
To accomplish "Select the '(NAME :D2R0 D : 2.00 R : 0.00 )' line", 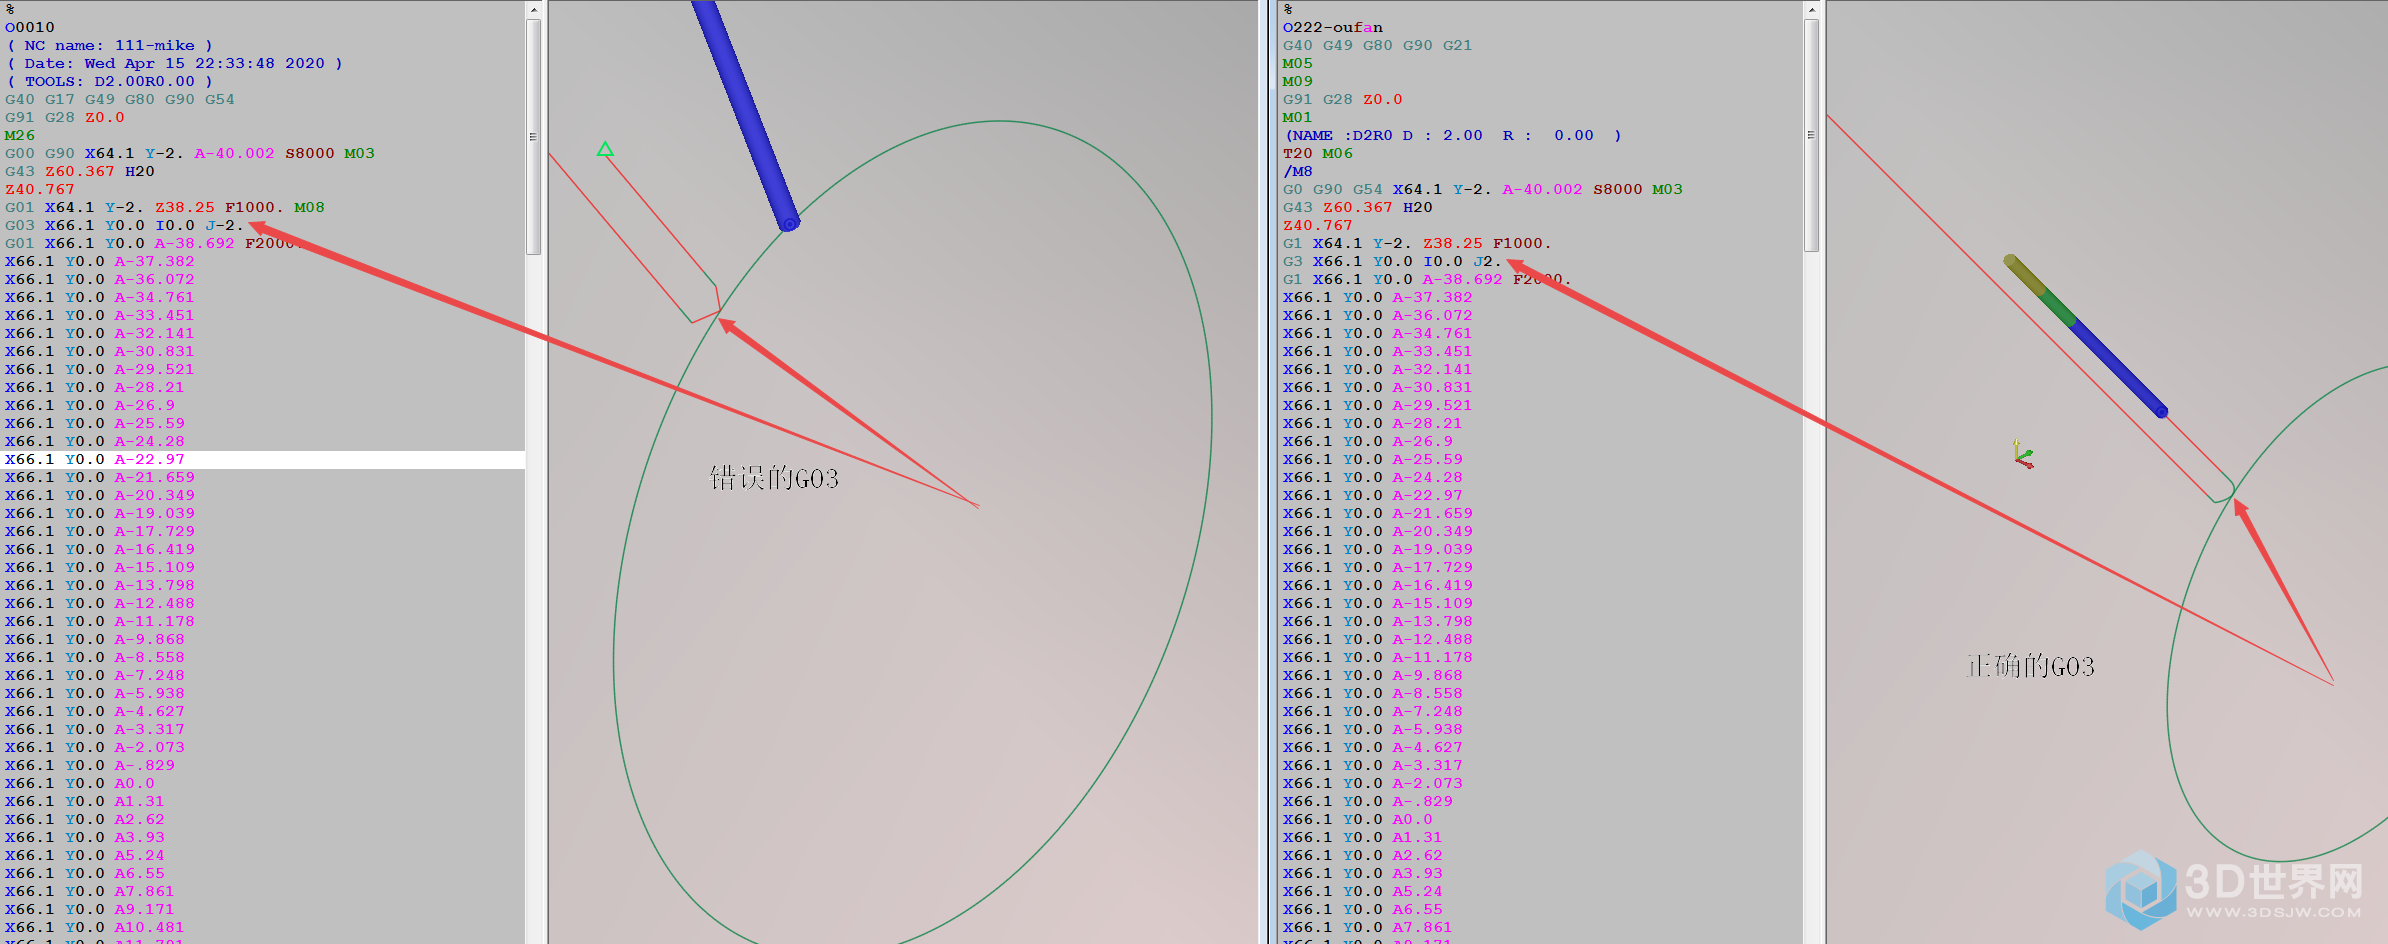I will coord(1453,135).
